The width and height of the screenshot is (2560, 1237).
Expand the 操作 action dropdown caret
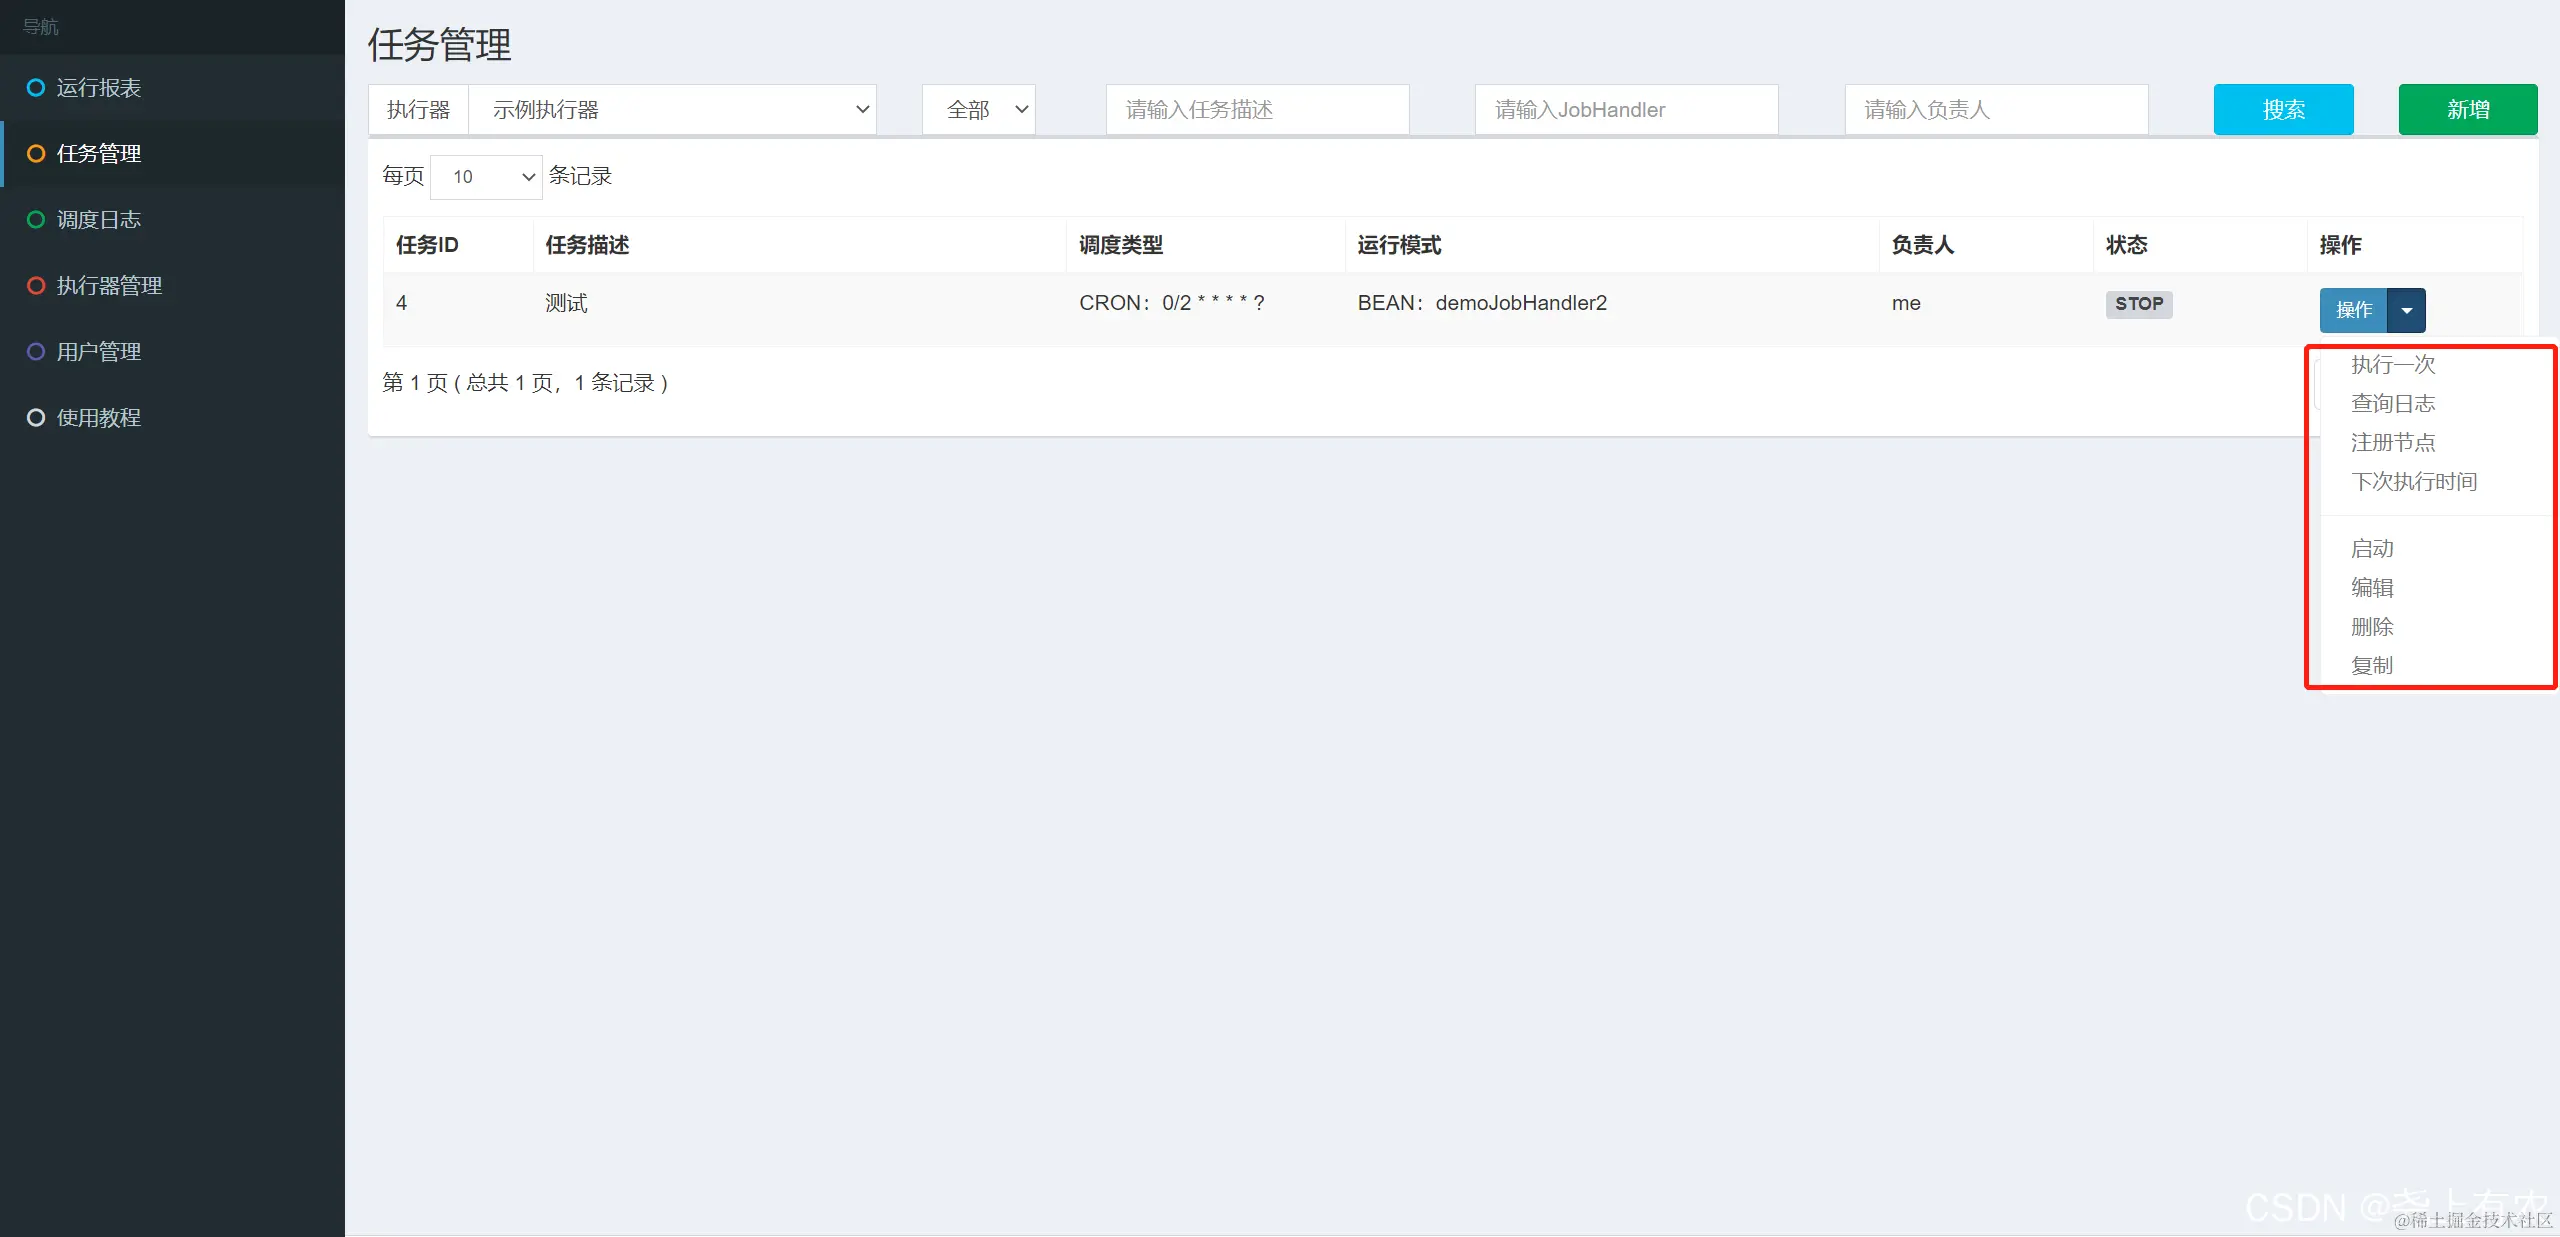click(x=2407, y=310)
